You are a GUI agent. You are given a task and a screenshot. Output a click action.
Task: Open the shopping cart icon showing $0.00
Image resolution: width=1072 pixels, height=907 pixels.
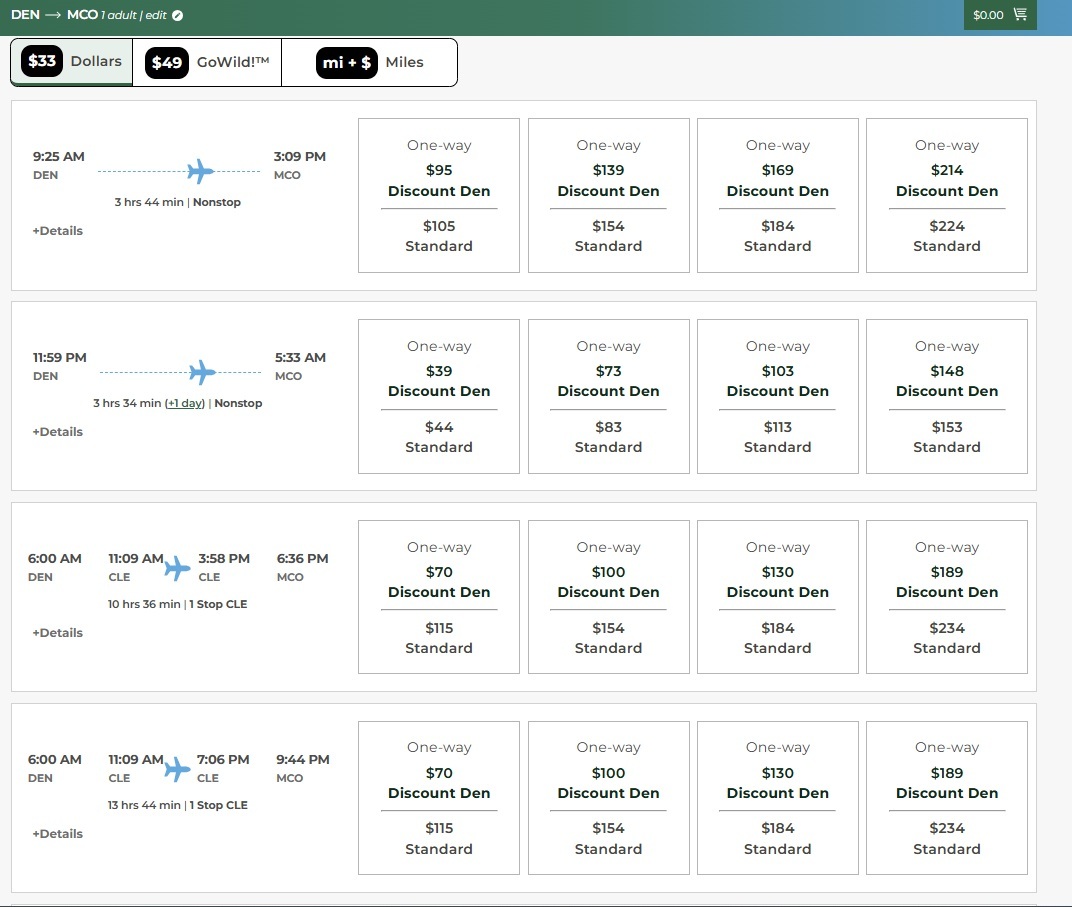click(1019, 15)
